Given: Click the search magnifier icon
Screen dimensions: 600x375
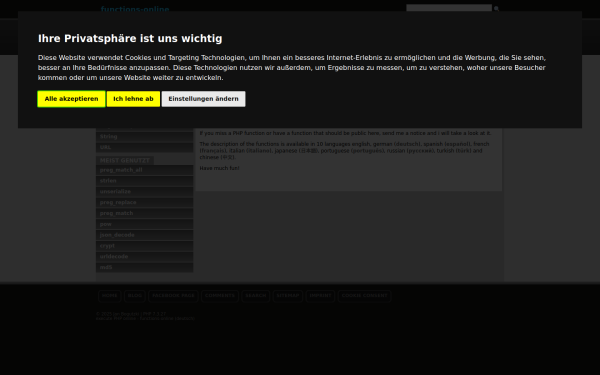Looking at the screenshot, I should pyautogui.click(x=496, y=8).
